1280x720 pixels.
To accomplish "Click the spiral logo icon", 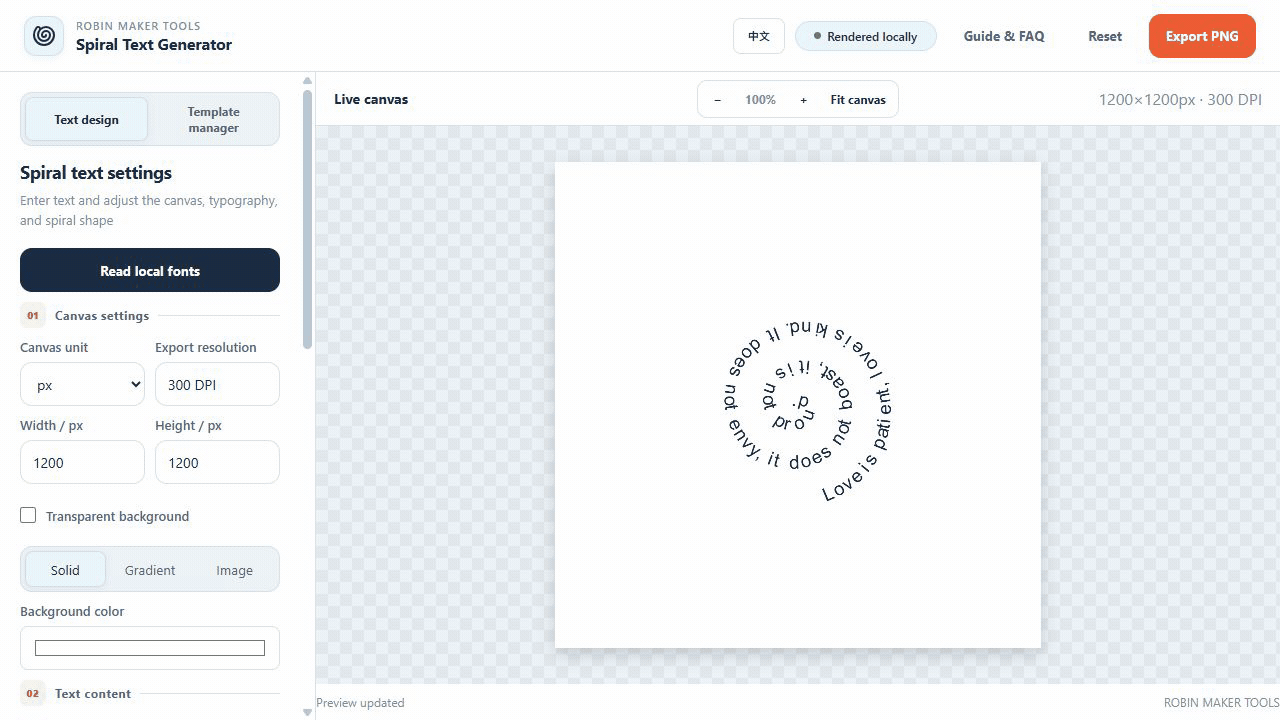I will (x=44, y=36).
